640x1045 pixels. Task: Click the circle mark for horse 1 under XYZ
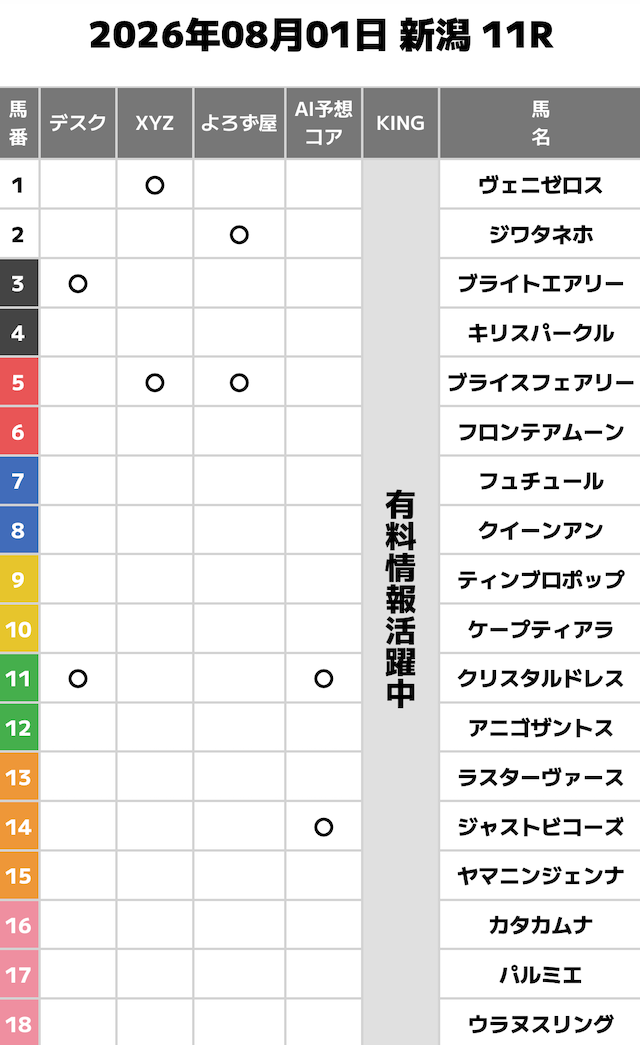point(155,185)
